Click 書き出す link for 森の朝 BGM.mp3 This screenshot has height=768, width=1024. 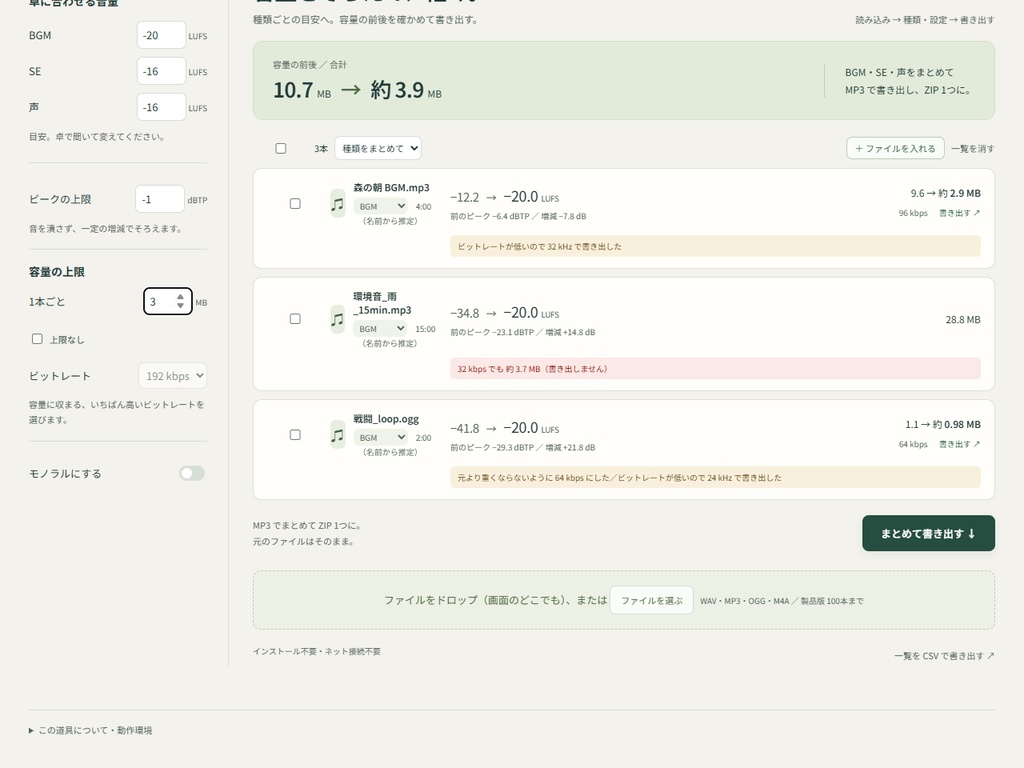[x=959, y=213]
